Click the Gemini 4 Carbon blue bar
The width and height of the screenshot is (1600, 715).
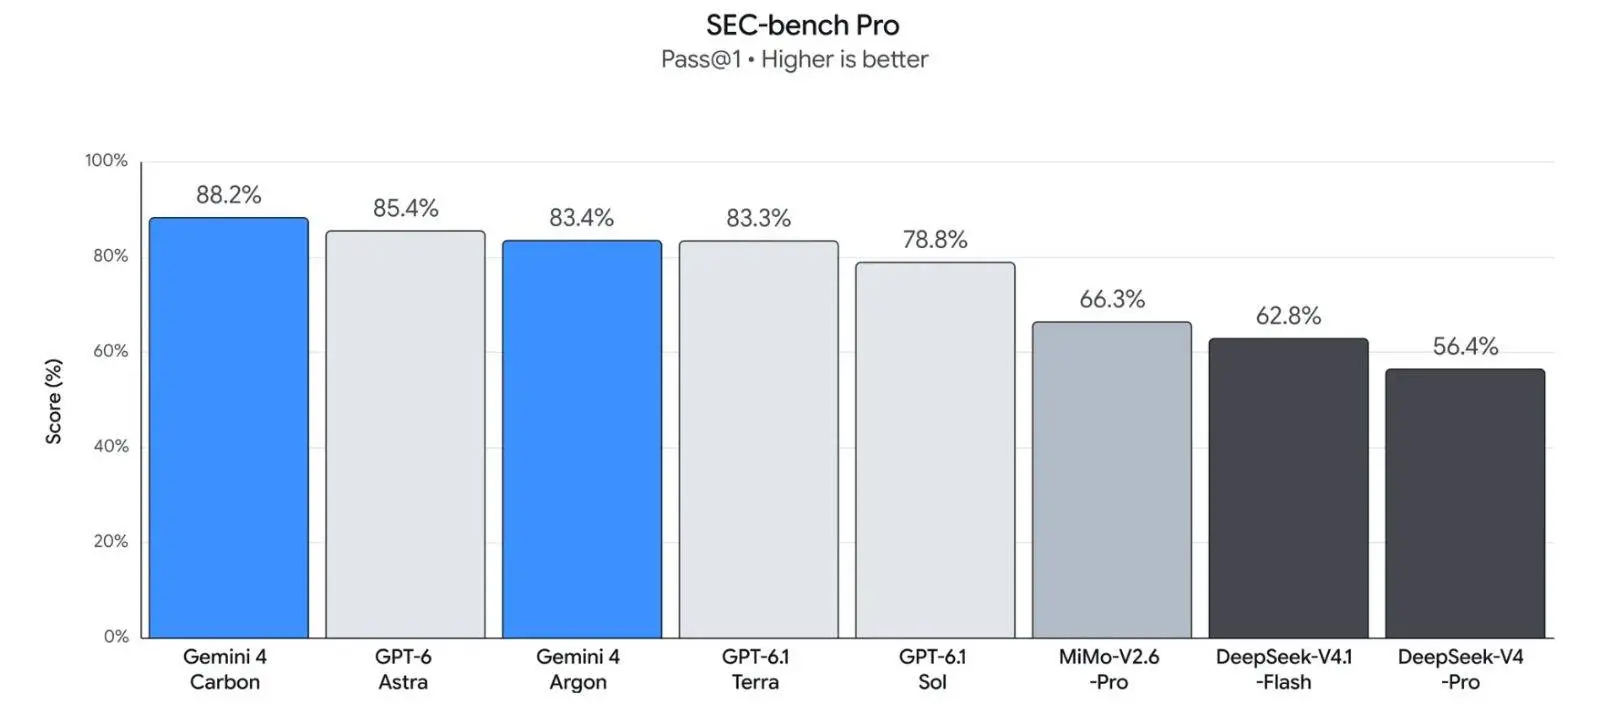point(229,428)
